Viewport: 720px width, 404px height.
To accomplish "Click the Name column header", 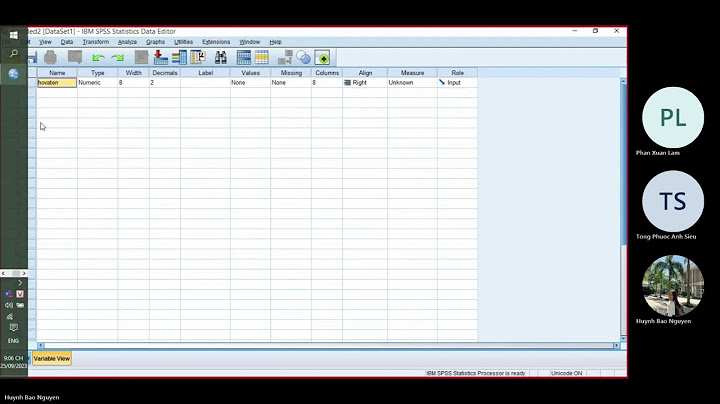I will pos(57,73).
